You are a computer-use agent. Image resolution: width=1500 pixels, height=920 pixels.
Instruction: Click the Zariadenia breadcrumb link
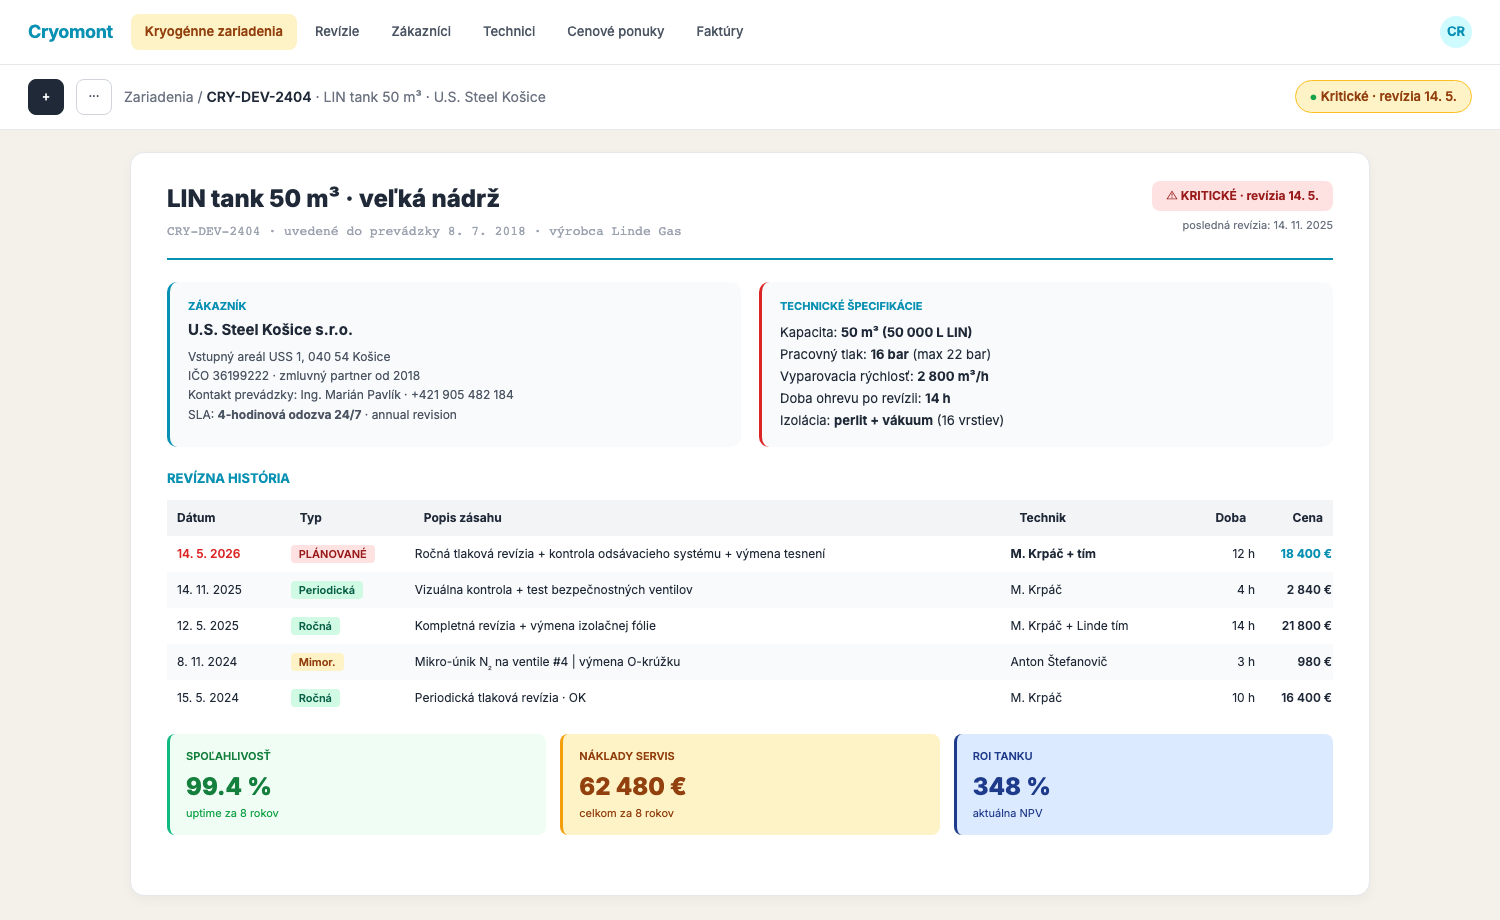coord(158,97)
